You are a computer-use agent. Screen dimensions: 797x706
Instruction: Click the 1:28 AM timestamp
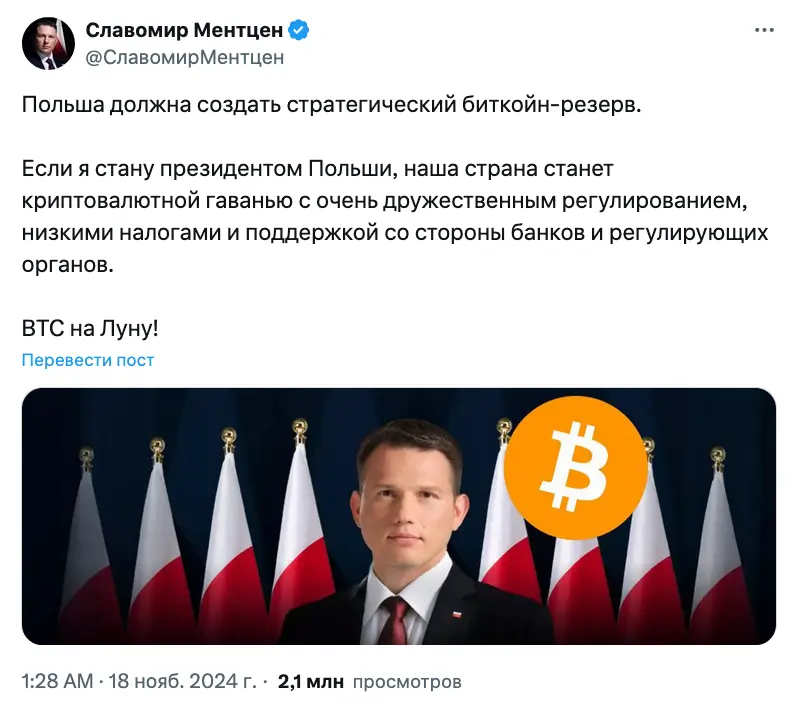click(58, 682)
